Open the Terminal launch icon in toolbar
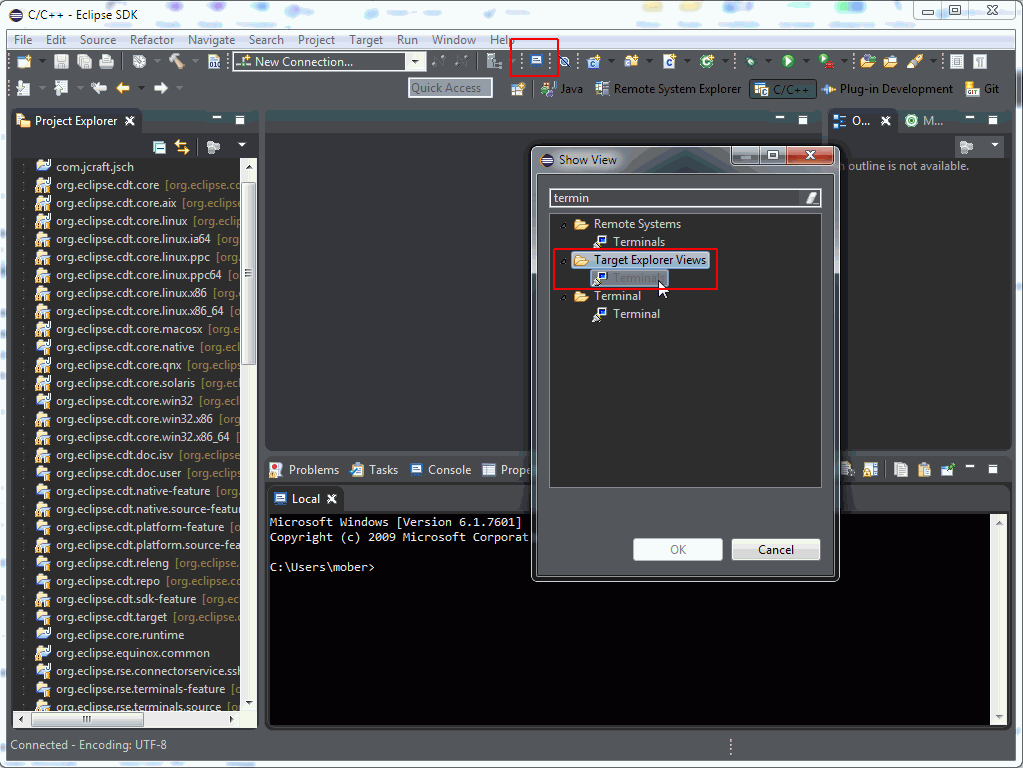This screenshot has width=1023, height=768. click(536, 61)
